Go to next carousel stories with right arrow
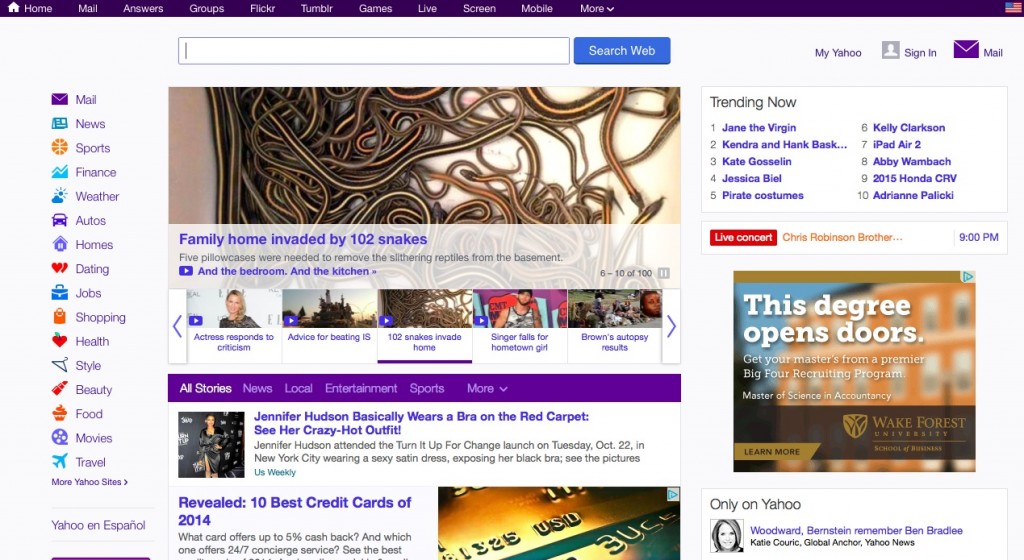 click(x=671, y=326)
